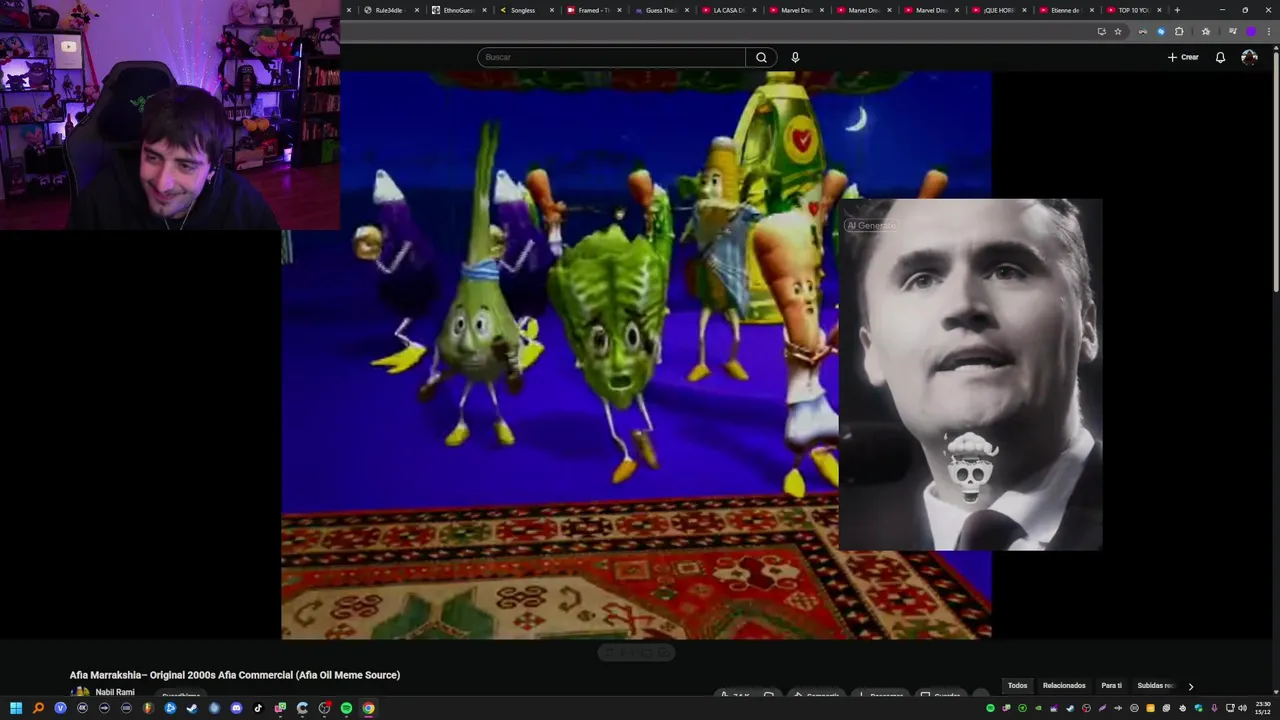
Task: Click the YouTube search magnifier button
Action: [761, 57]
